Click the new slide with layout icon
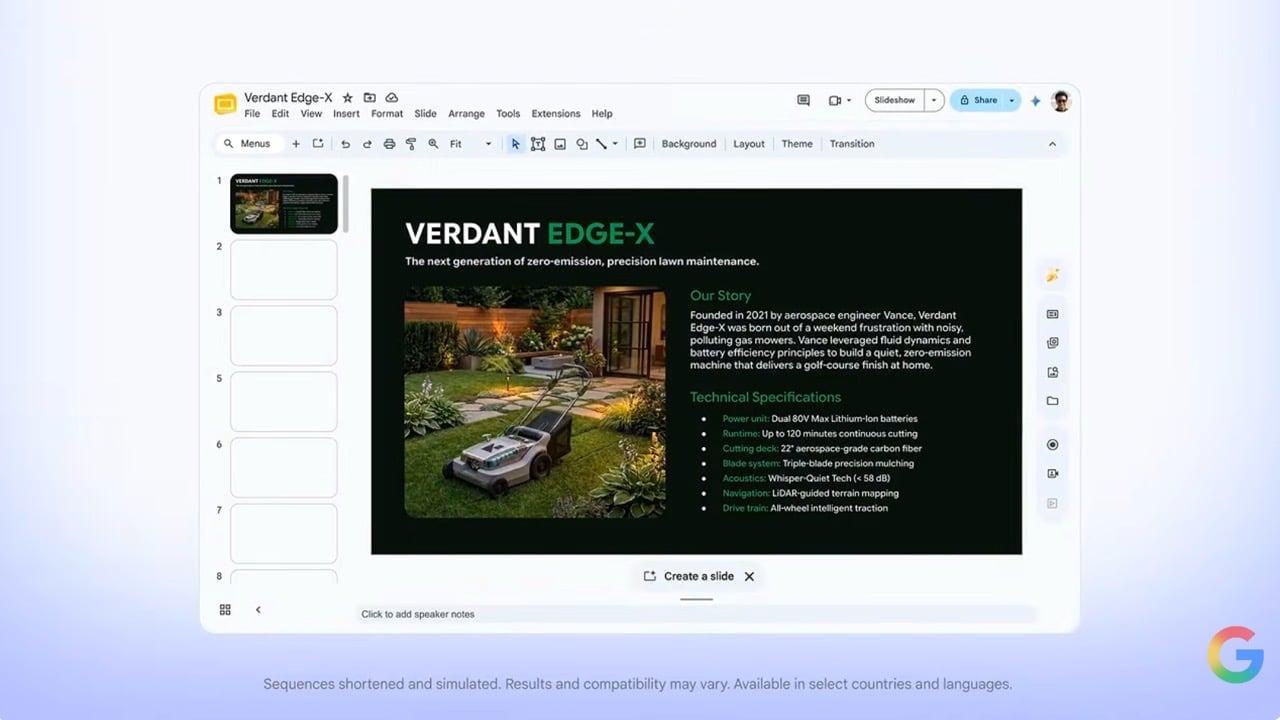Image resolution: width=1280 pixels, height=720 pixels. pyautogui.click(x=318, y=144)
